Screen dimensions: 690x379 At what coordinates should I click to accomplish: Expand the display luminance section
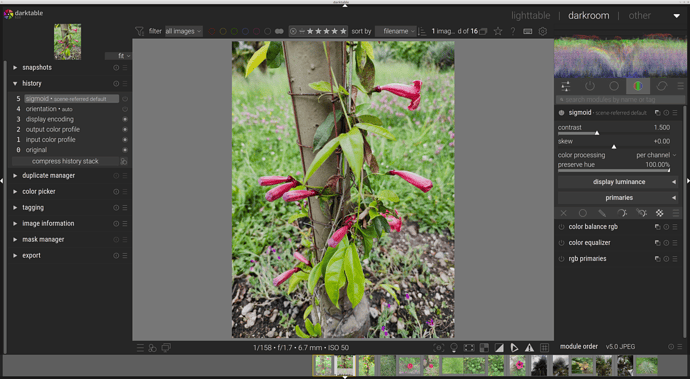click(618, 182)
